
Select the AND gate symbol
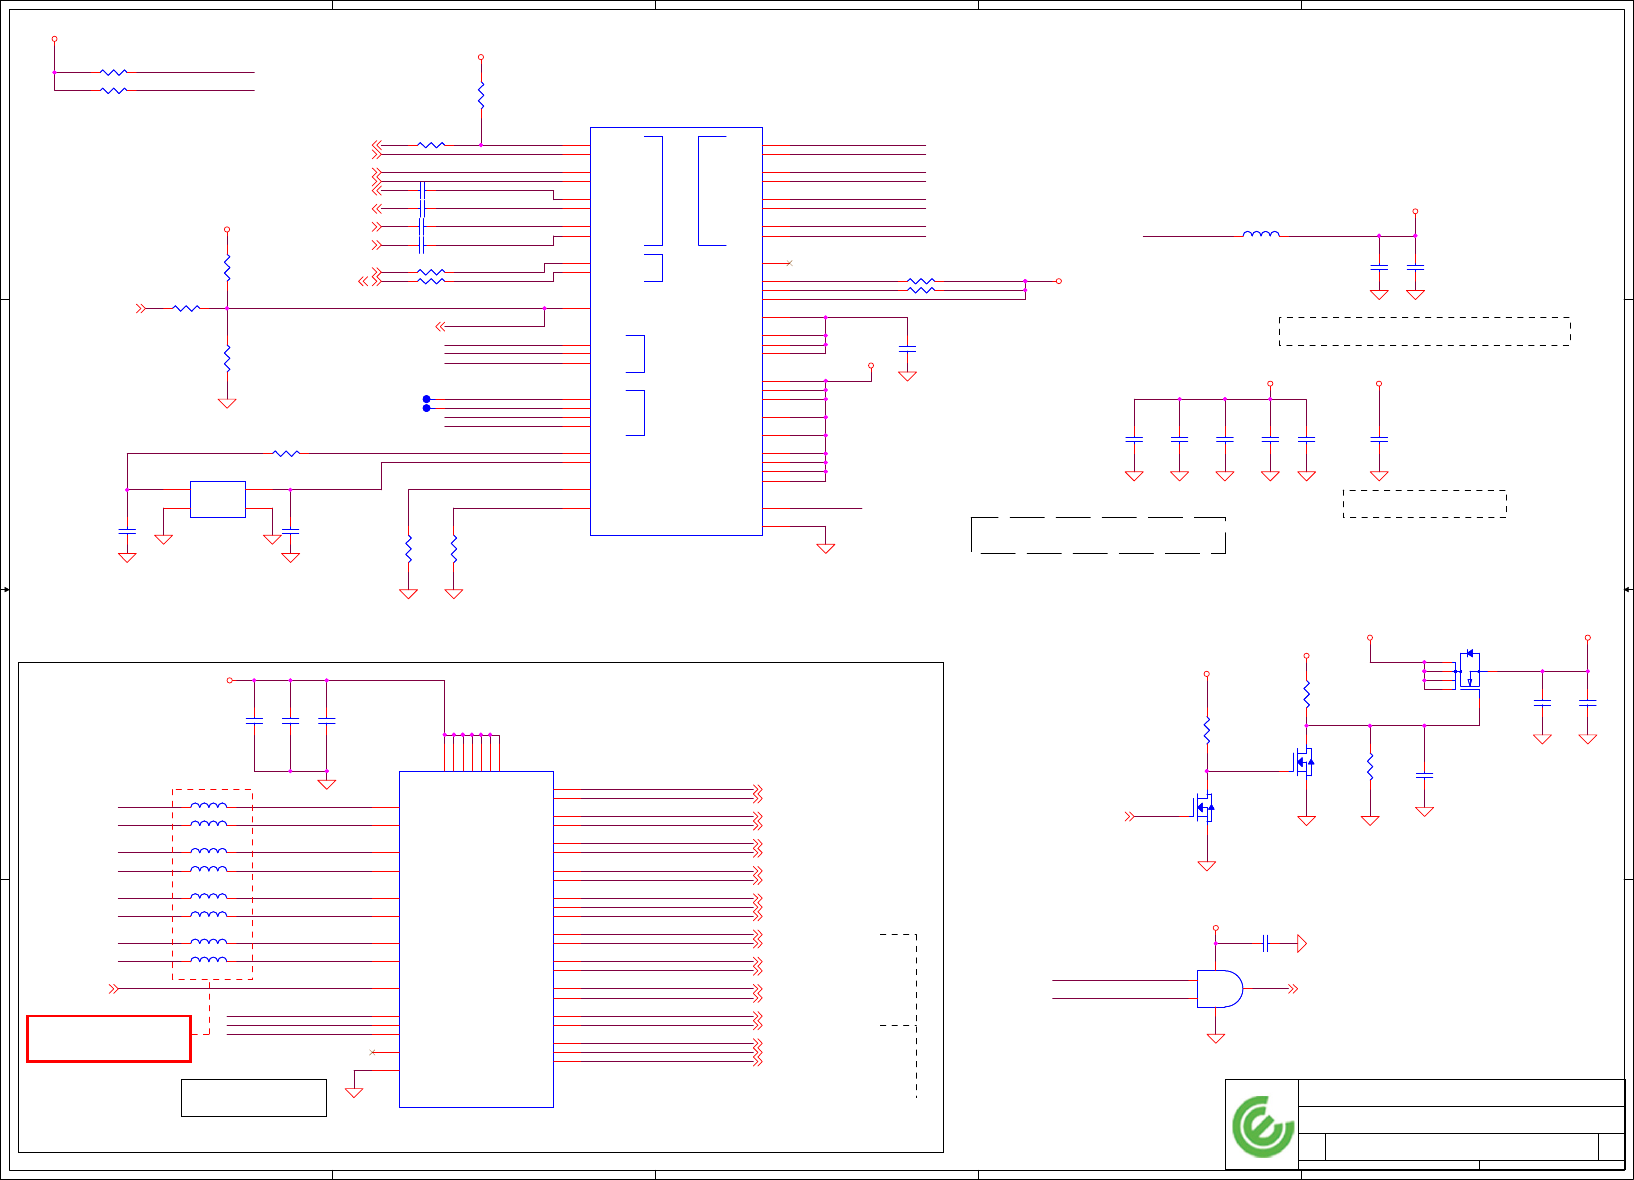coord(1220,989)
